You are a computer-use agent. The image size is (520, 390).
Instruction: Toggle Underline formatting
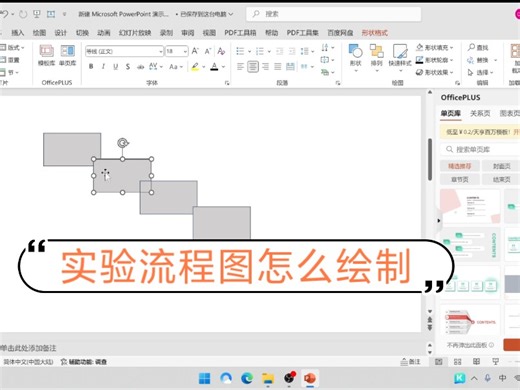[115, 67]
